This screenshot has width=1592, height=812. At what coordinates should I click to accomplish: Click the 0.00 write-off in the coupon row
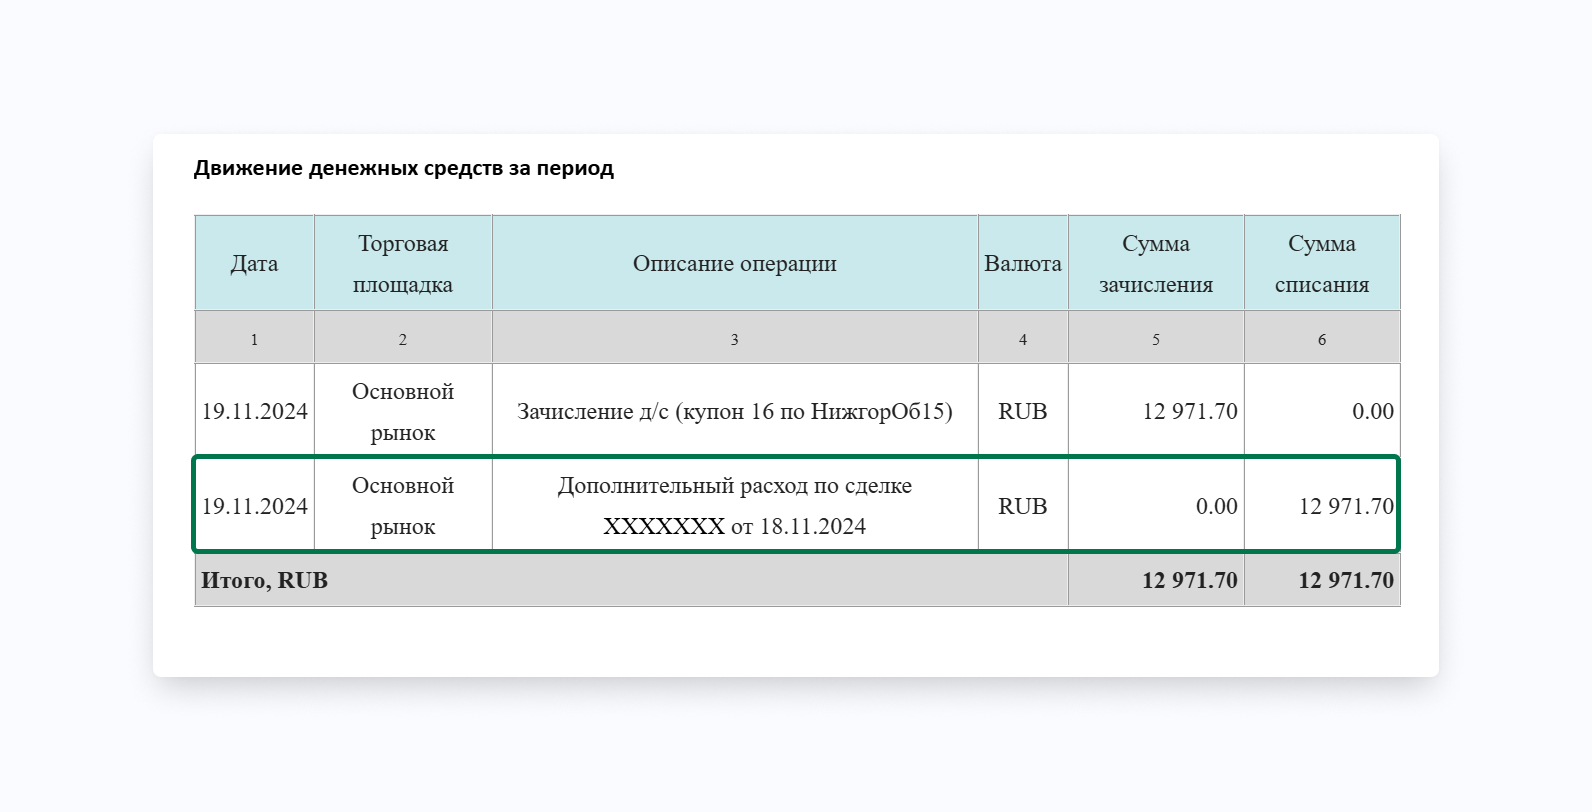[x=1373, y=411]
